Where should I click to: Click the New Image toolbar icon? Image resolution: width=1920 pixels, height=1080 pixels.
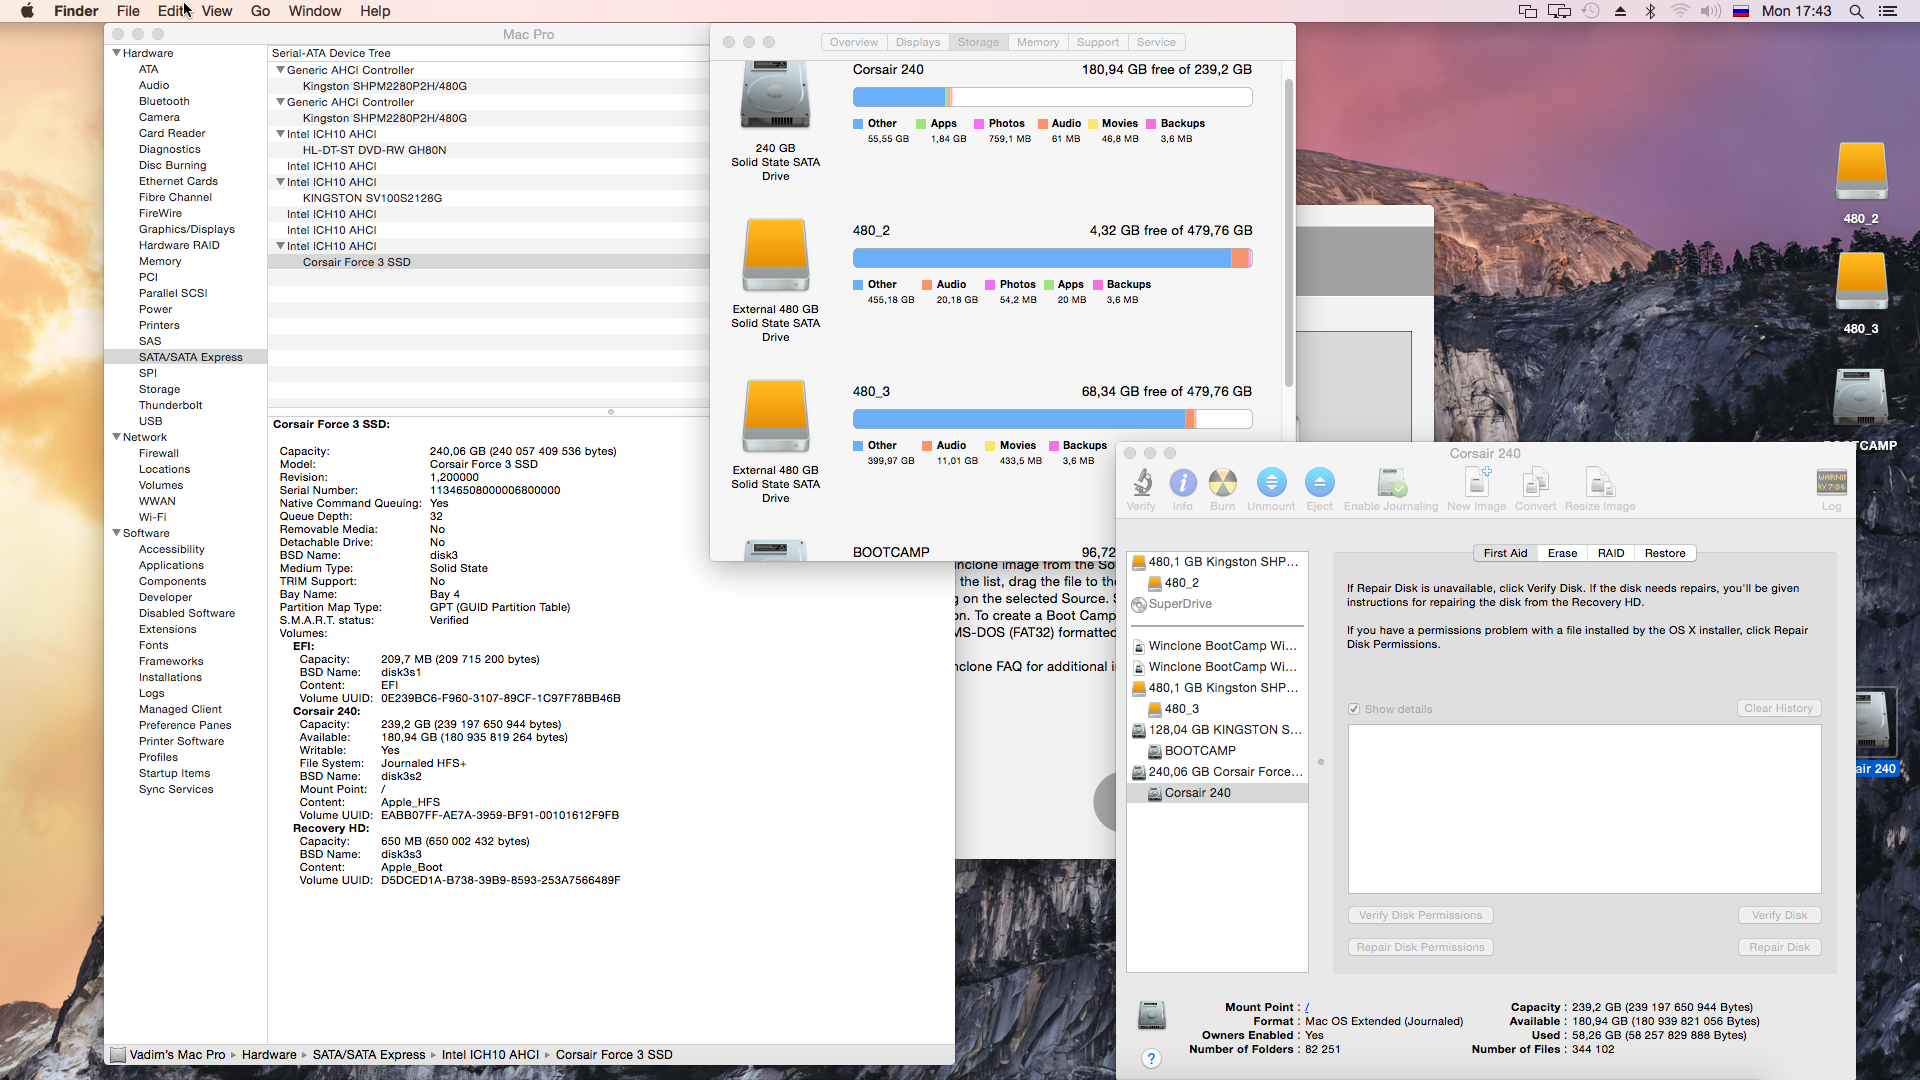point(1476,484)
